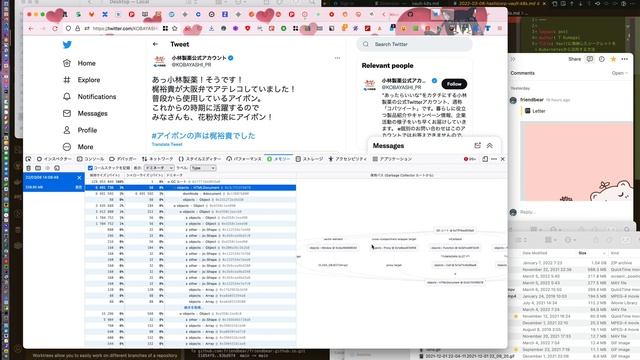Image resolution: width=640 pixels, height=360 pixels.
Task: Close the devtools panel with the X
Action: [x=502, y=159]
